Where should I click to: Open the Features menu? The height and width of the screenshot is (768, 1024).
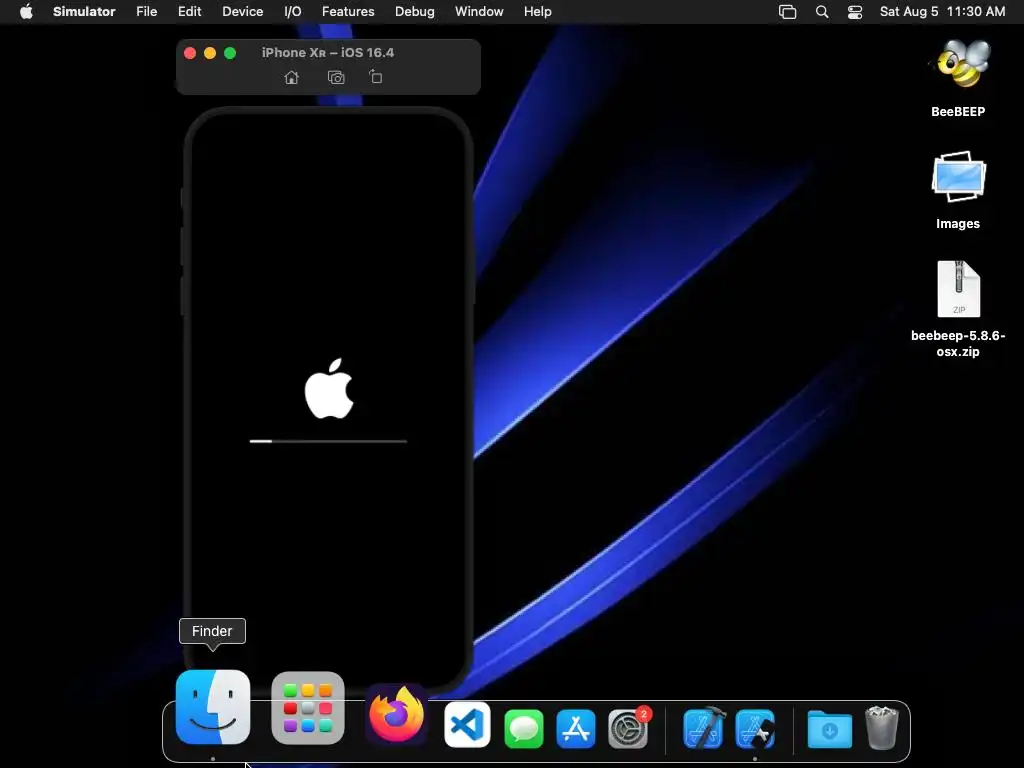[348, 12]
